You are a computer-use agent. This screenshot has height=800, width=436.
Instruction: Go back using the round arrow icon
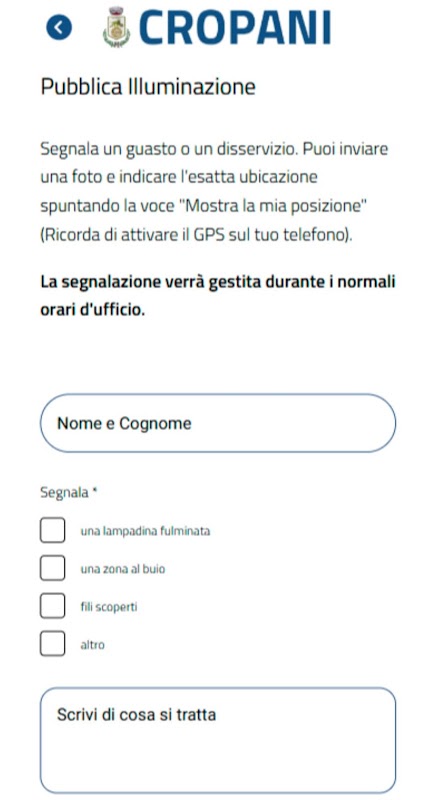coord(59,27)
